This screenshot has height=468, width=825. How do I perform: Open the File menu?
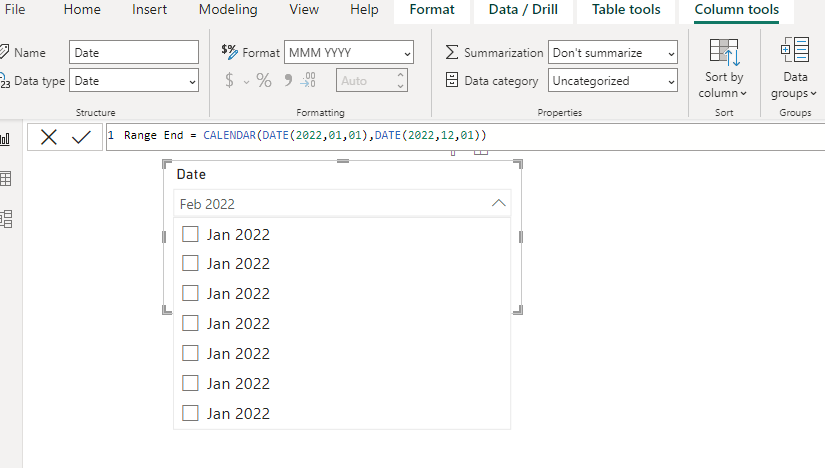tap(14, 9)
